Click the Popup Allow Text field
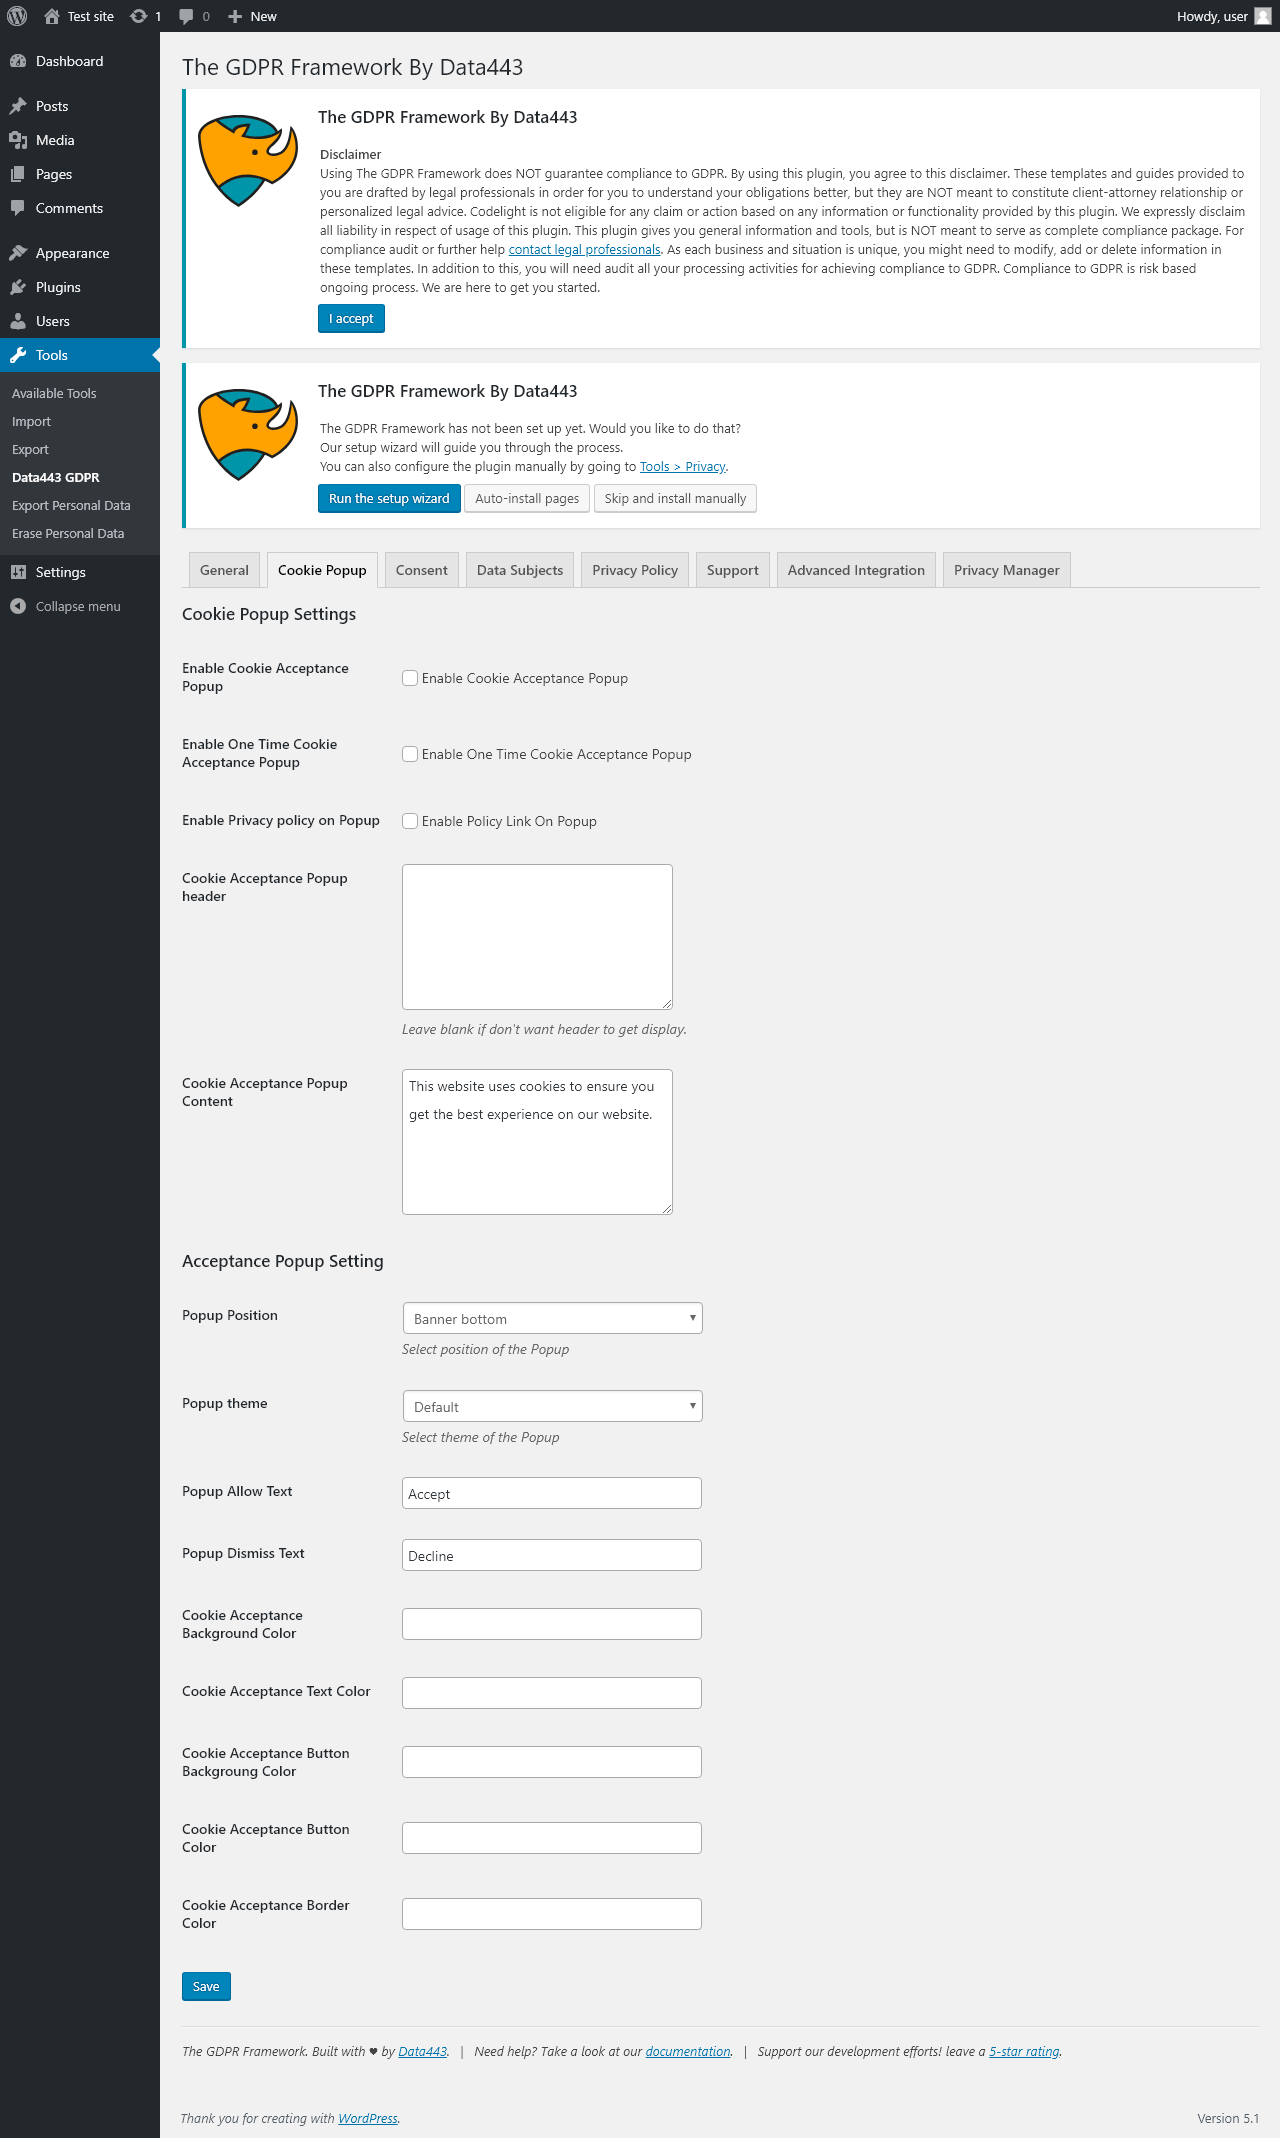 (x=552, y=1493)
